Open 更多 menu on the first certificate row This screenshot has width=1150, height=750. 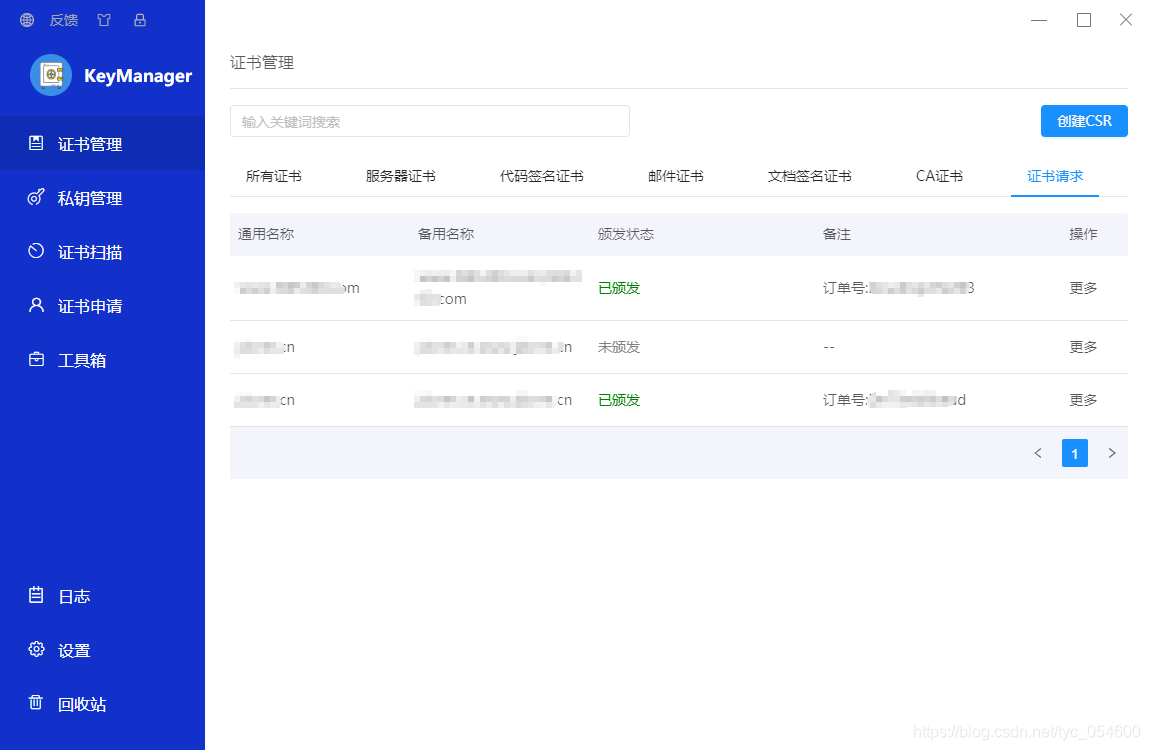tap(1083, 287)
